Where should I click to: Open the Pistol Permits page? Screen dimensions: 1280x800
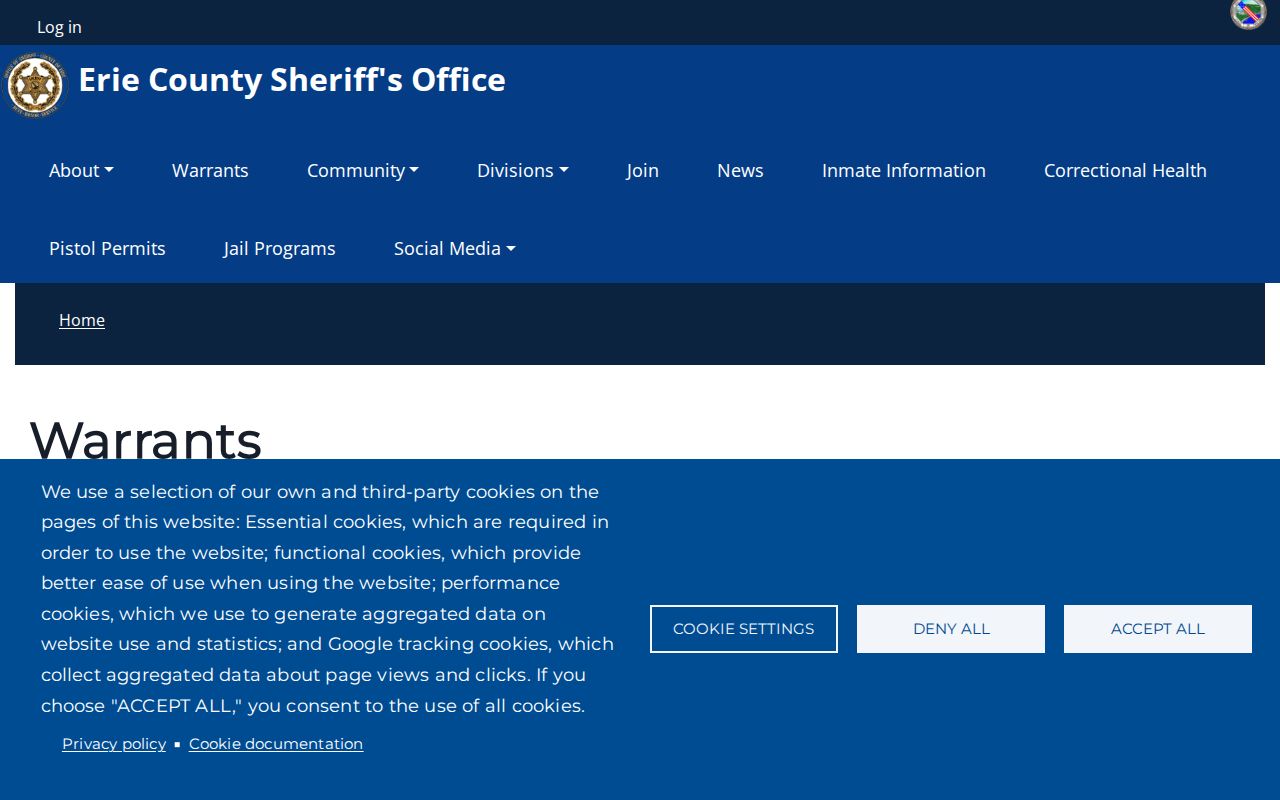click(x=107, y=248)
